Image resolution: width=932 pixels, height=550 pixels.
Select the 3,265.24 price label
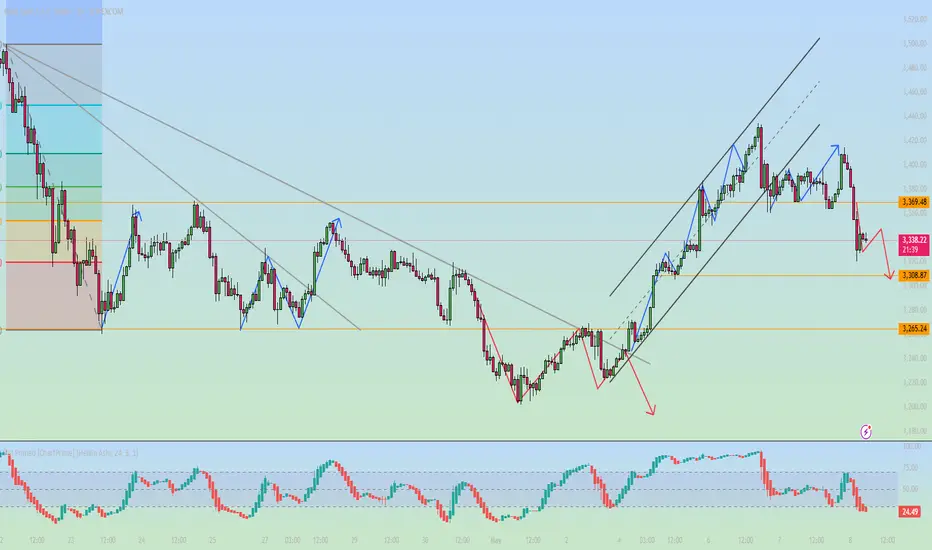[914, 329]
